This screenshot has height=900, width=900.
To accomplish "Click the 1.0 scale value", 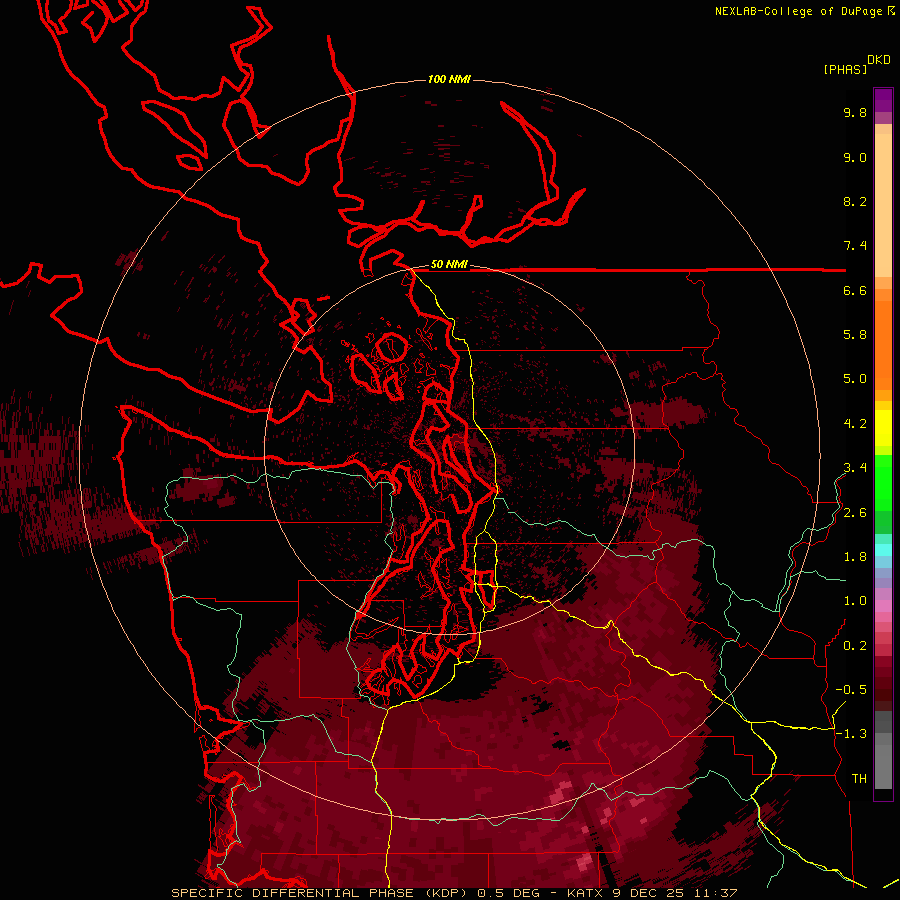I will (x=855, y=601).
